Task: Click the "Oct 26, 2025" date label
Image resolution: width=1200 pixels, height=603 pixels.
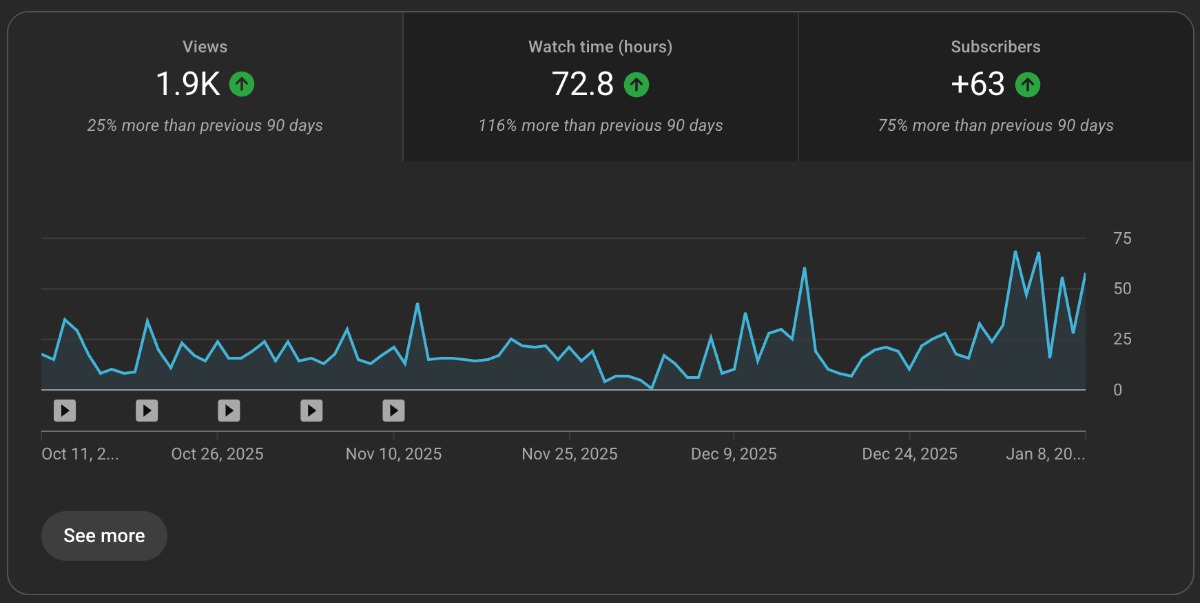Action: coord(217,454)
